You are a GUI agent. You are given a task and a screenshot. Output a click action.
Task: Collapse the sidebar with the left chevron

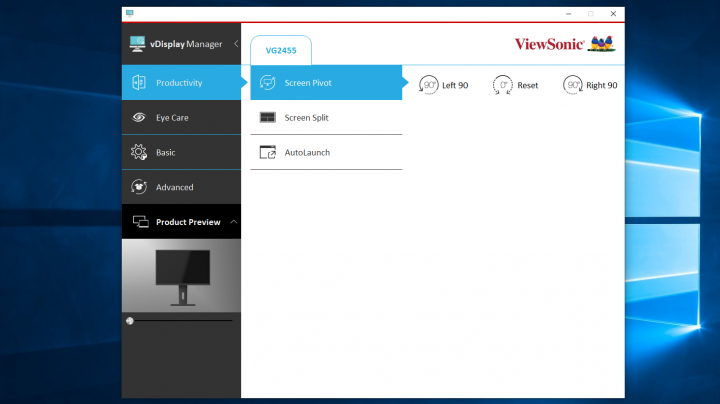[x=236, y=44]
